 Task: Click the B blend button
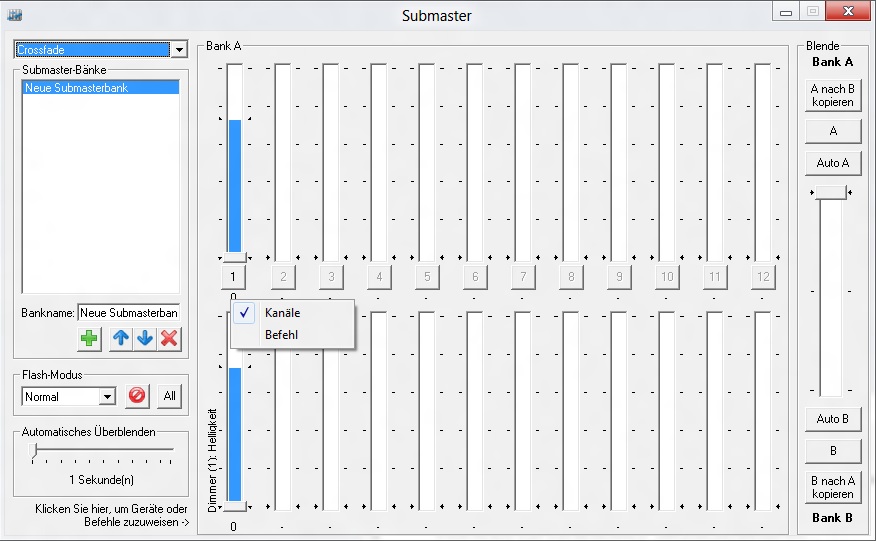(x=832, y=451)
